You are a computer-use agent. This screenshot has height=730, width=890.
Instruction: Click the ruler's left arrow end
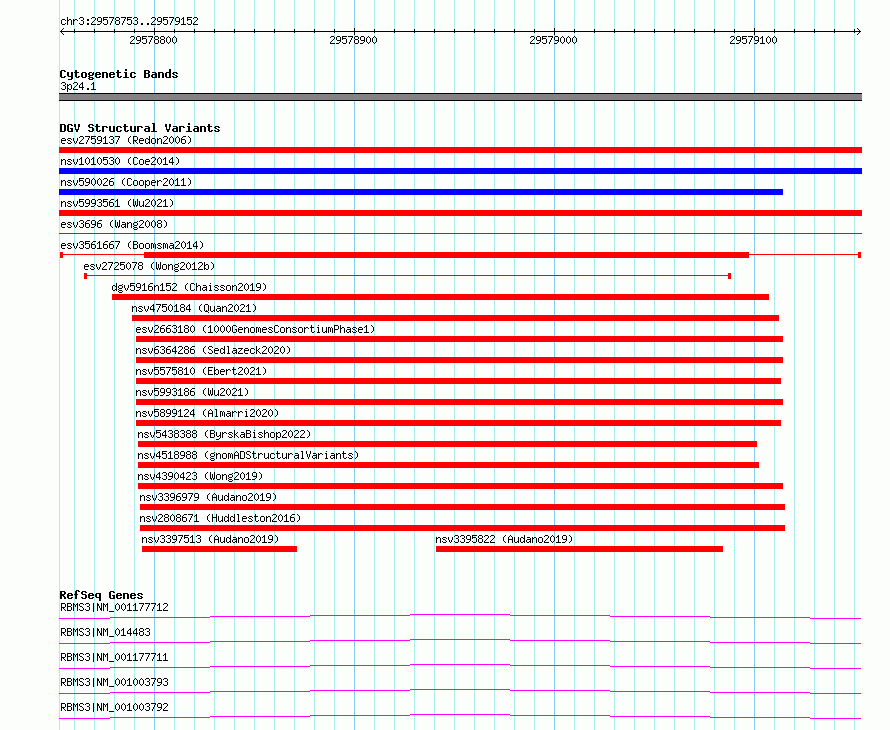point(62,32)
